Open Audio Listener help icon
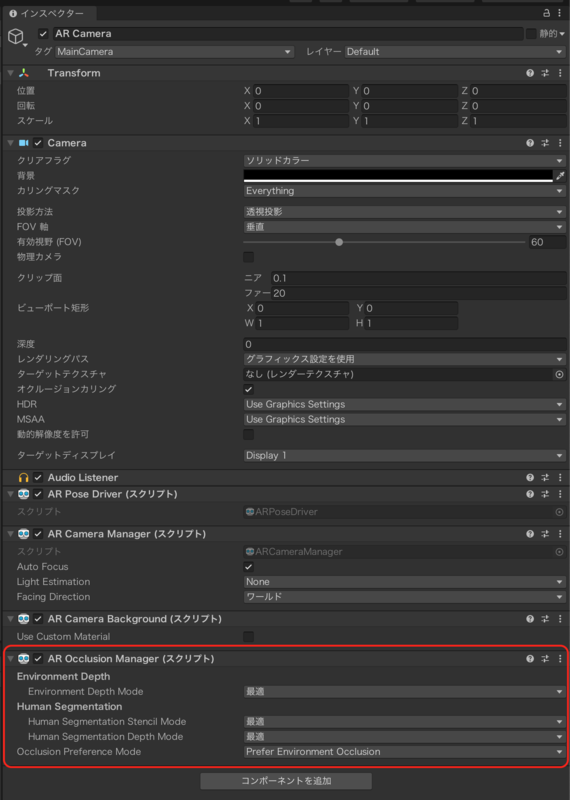Screen dimensions: 570x800 [x=530, y=478]
